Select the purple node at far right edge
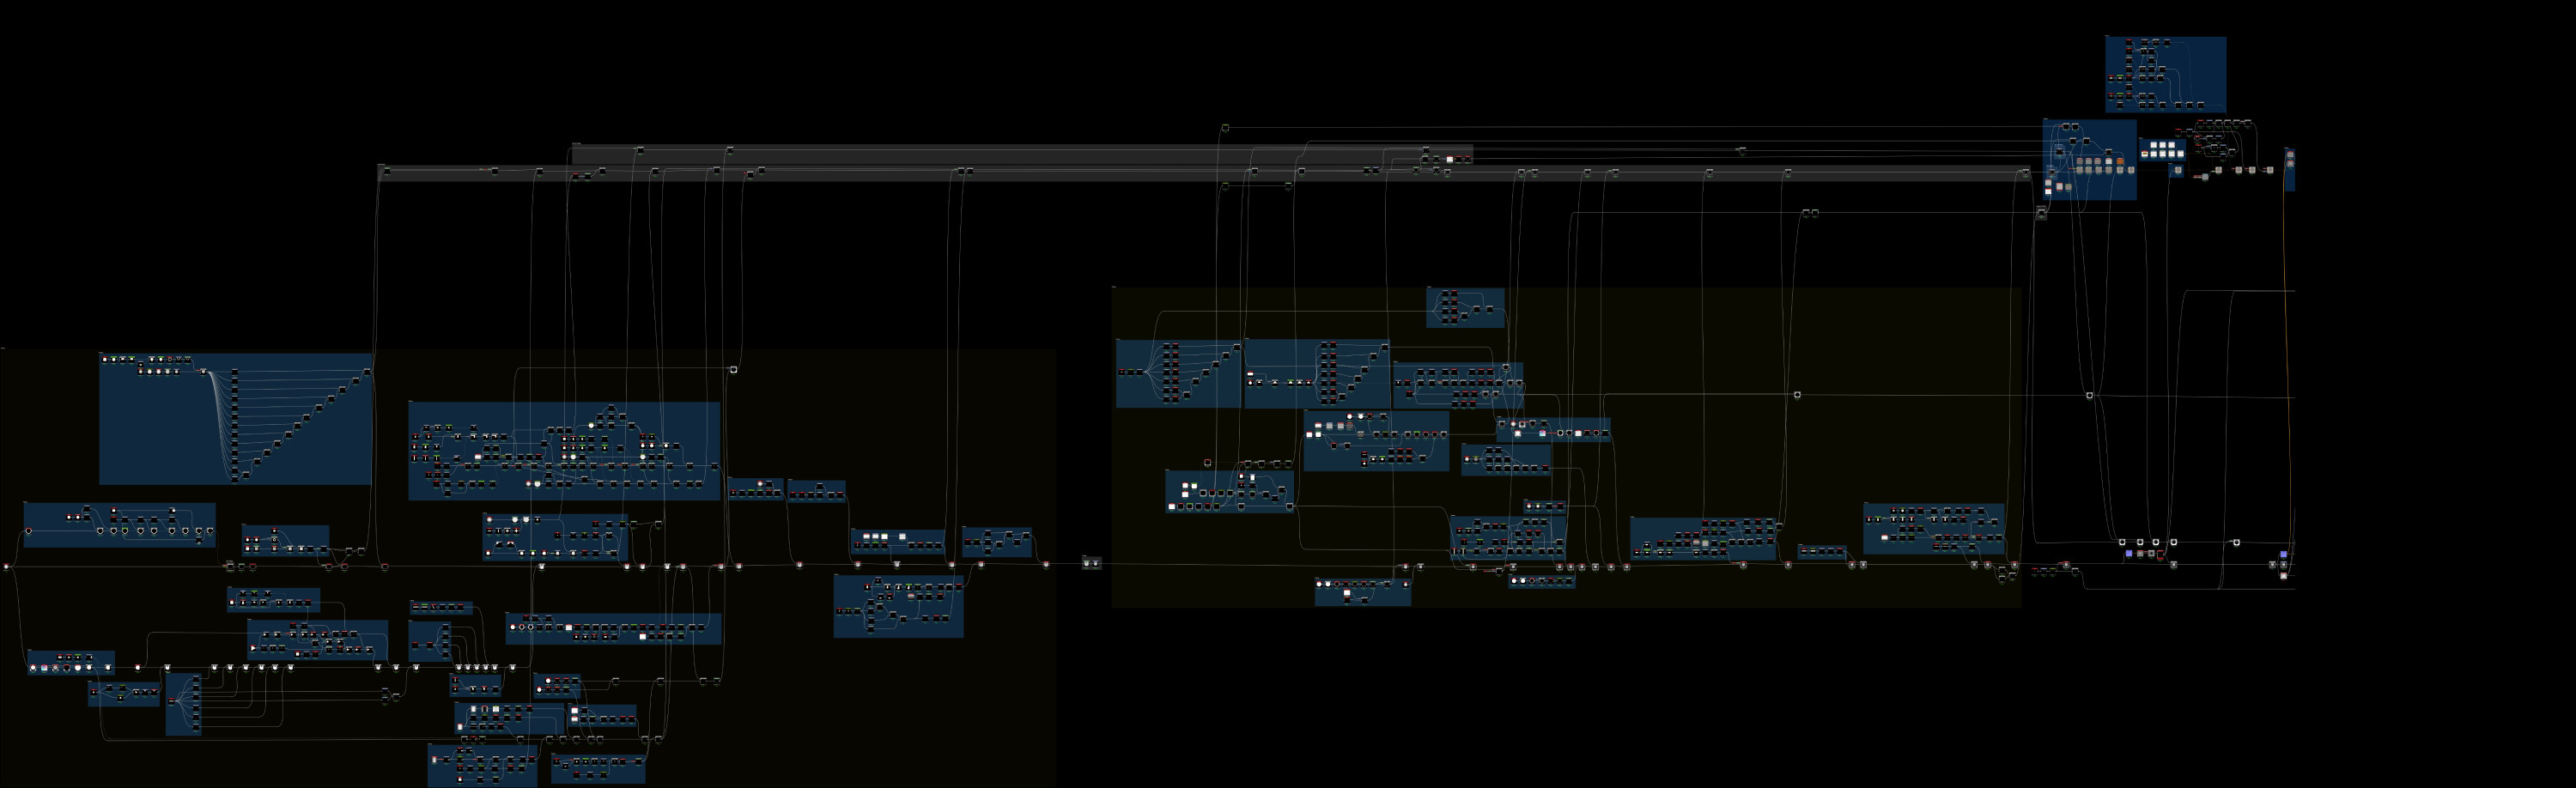This screenshot has width=2576, height=788. tap(2284, 554)
